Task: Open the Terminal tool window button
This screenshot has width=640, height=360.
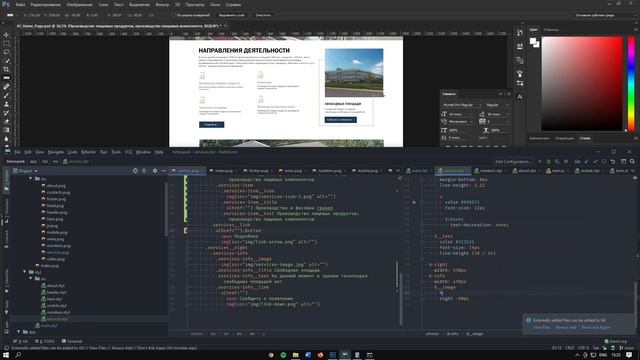Action: (72, 341)
